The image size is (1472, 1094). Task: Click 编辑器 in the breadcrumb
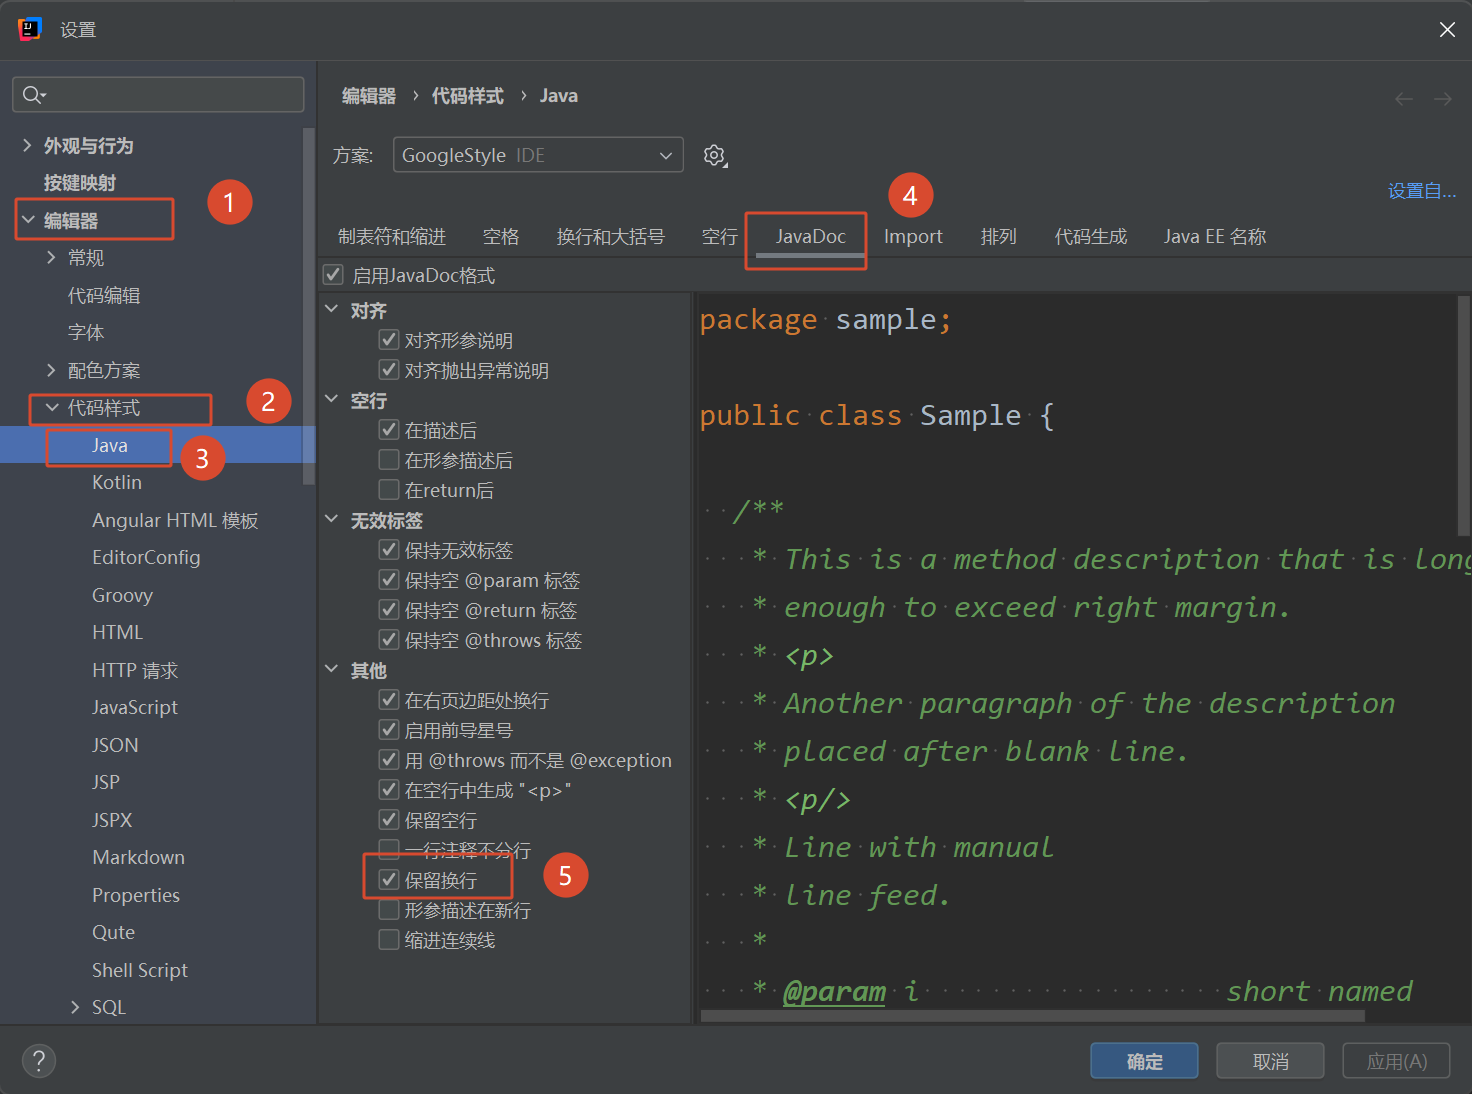point(369,96)
